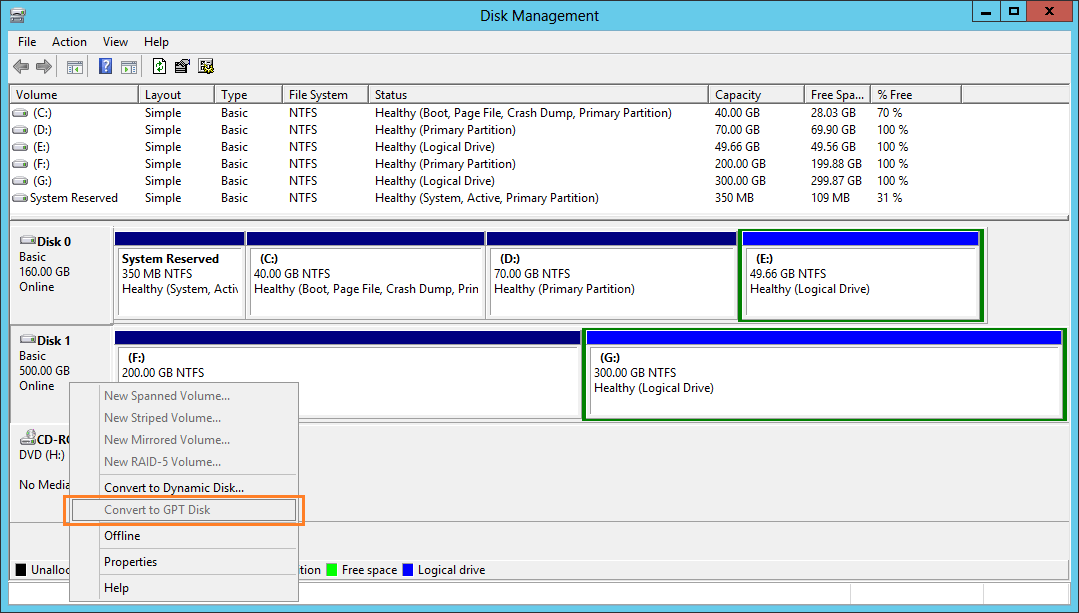Click the 31 % free cell
The height and width of the screenshot is (613, 1079).
pos(890,198)
